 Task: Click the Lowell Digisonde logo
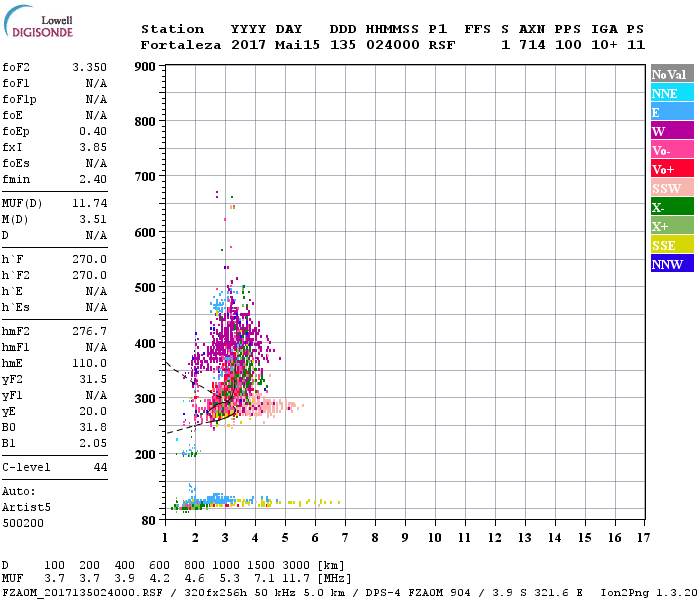[36, 25]
